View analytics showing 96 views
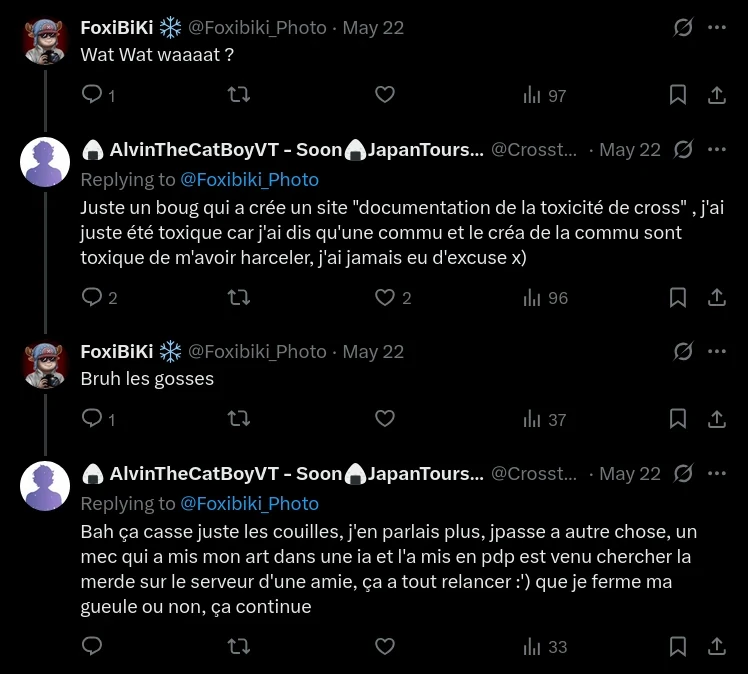The image size is (748, 674). (545, 297)
